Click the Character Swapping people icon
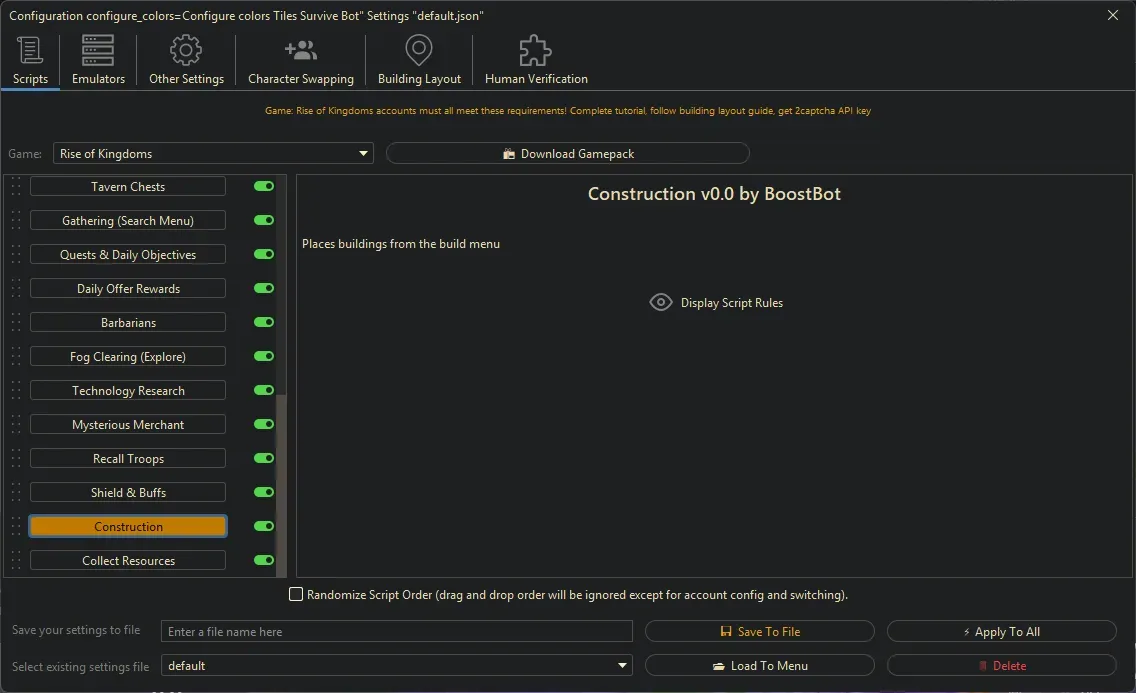The image size is (1136, 693). pos(300,48)
